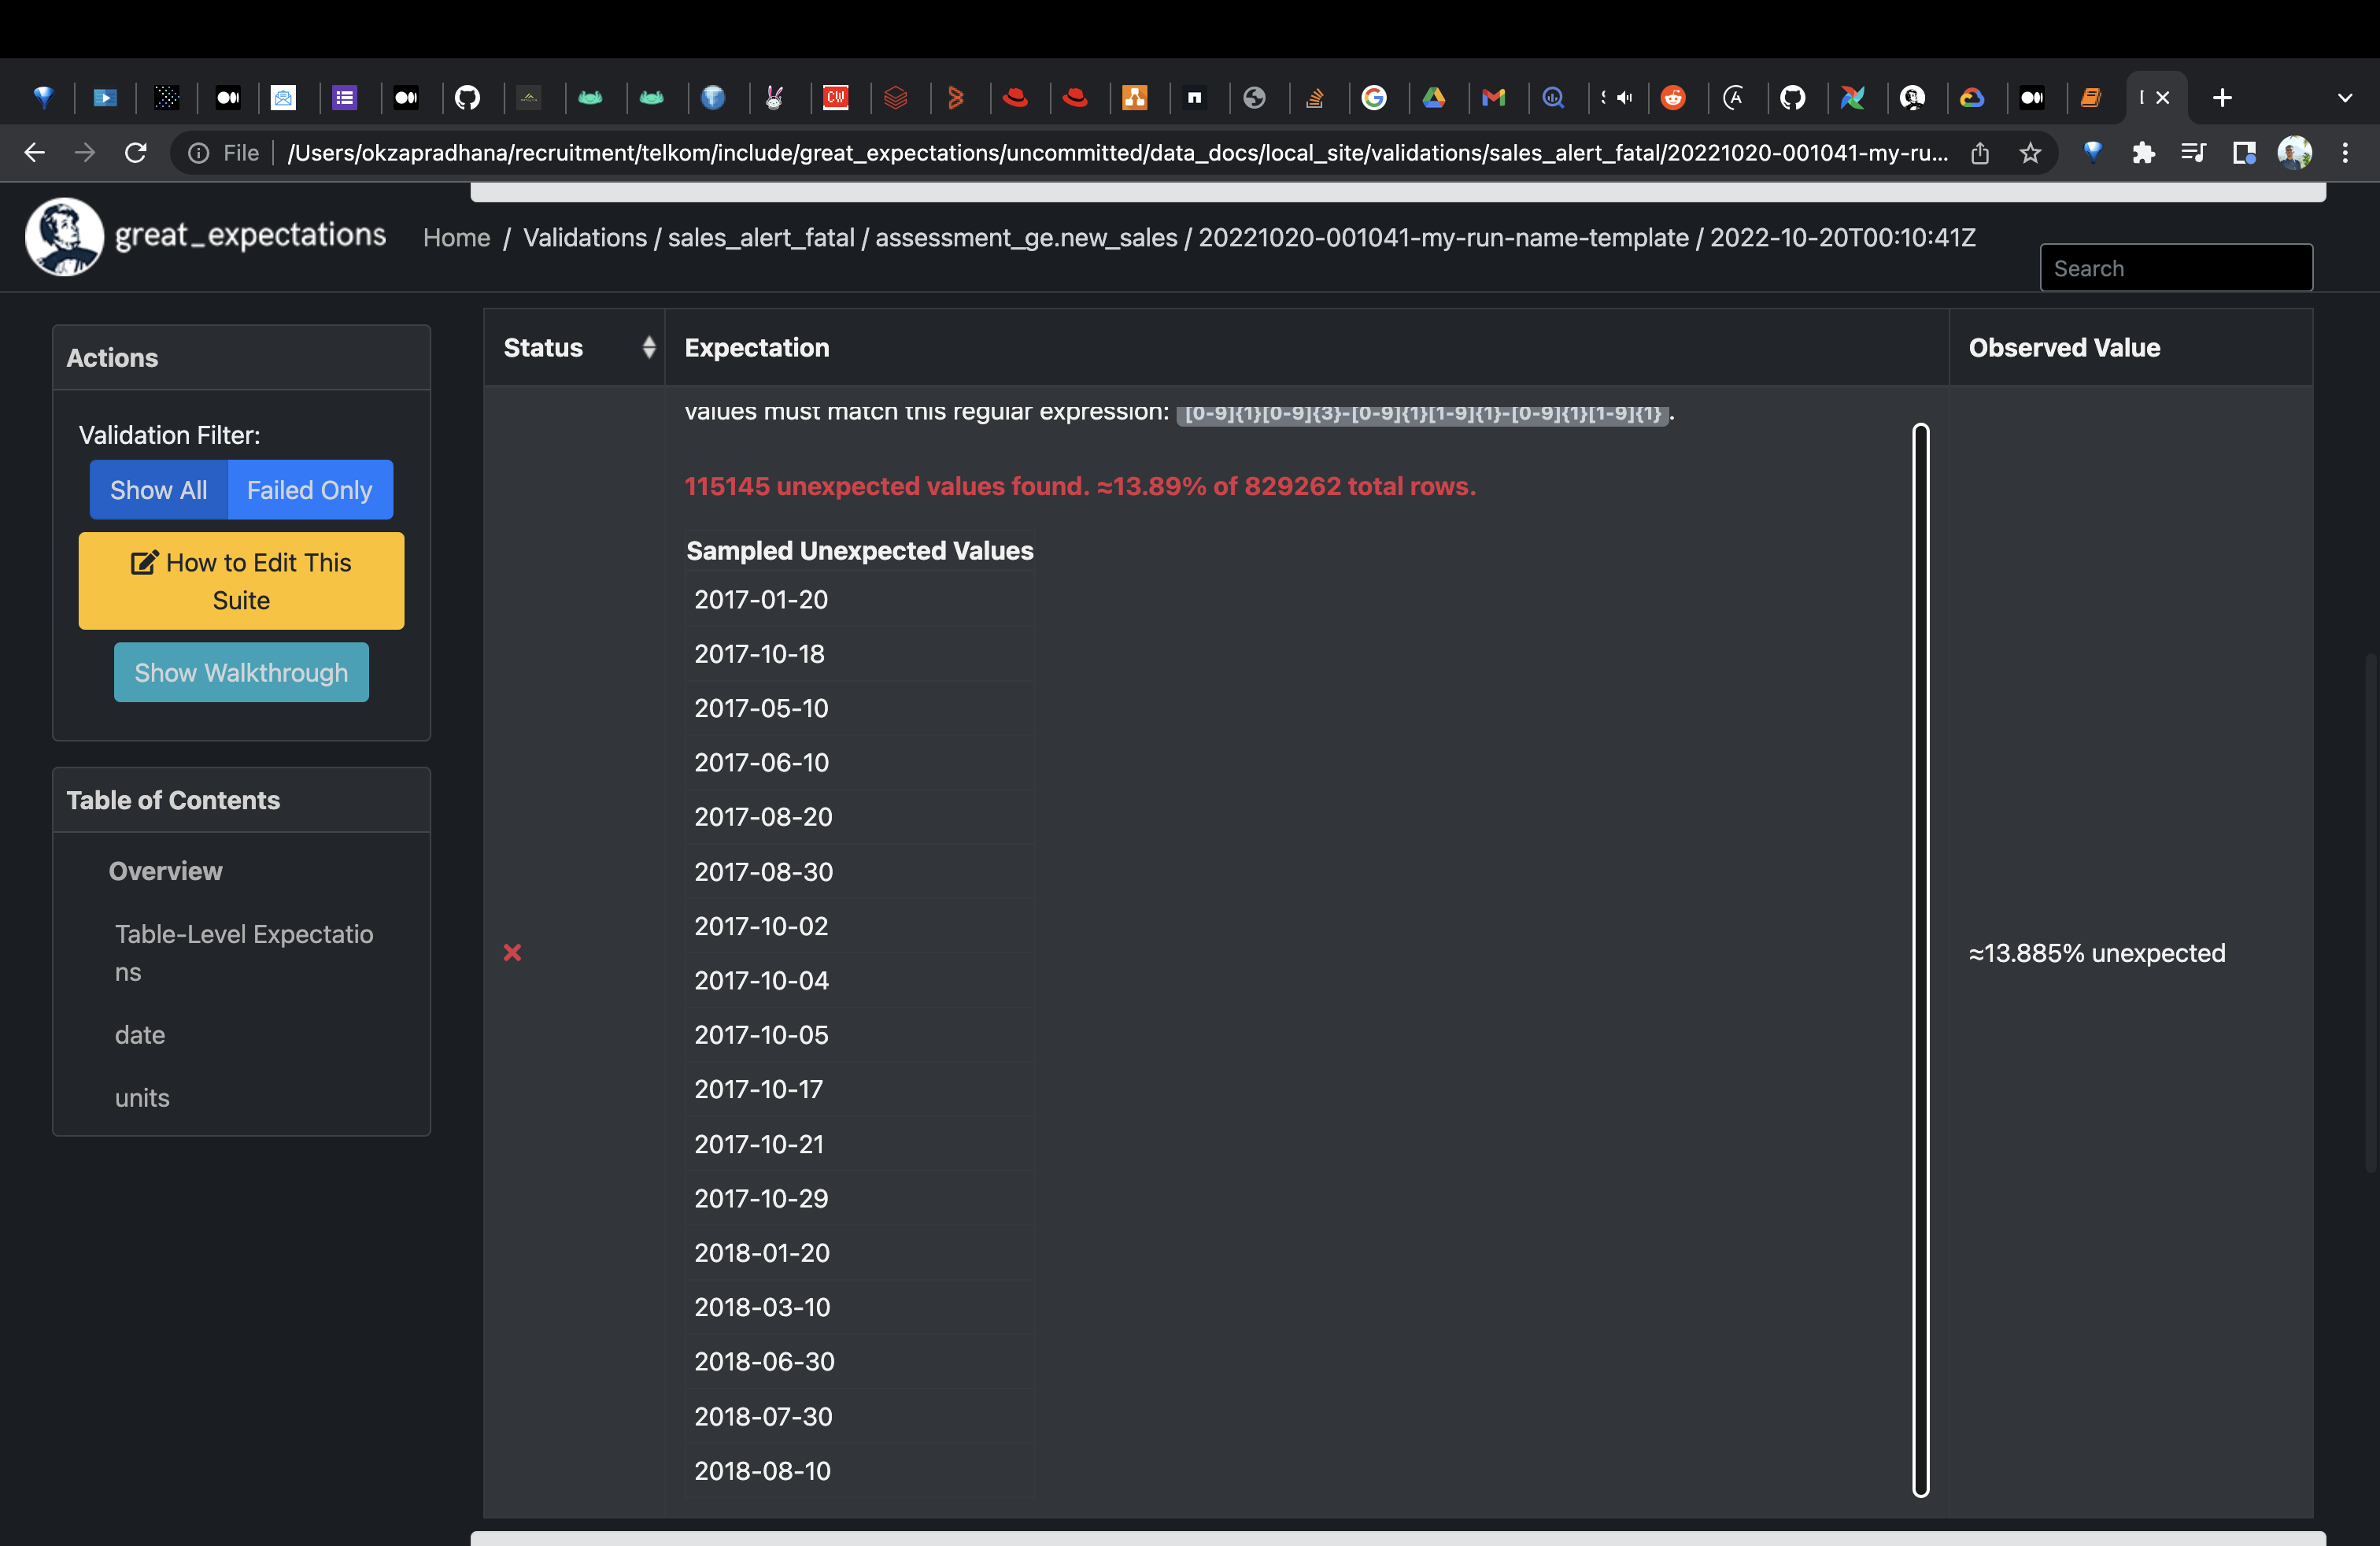This screenshot has height=1546, width=2380.
Task: Go to the Home breadcrumb link
Action: (x=456, y=237)
